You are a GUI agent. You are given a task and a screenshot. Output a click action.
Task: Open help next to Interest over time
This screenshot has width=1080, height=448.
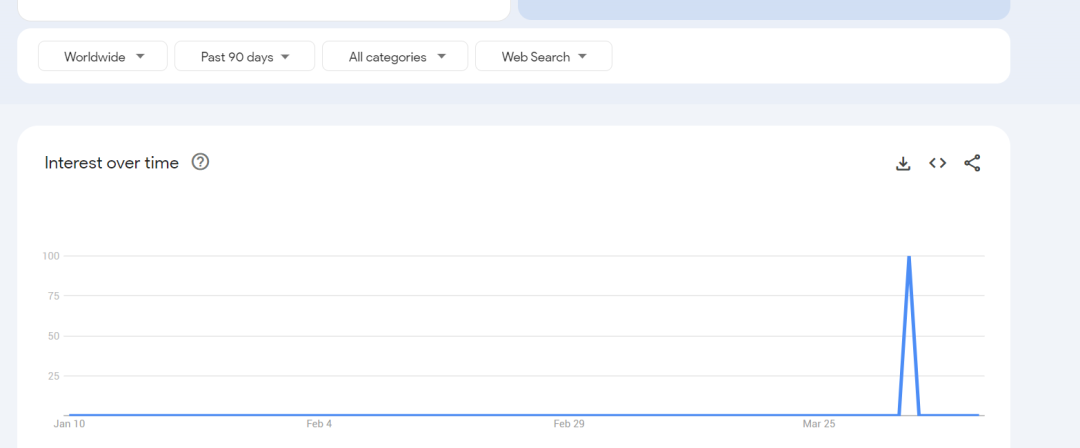(x=200, y=162)
